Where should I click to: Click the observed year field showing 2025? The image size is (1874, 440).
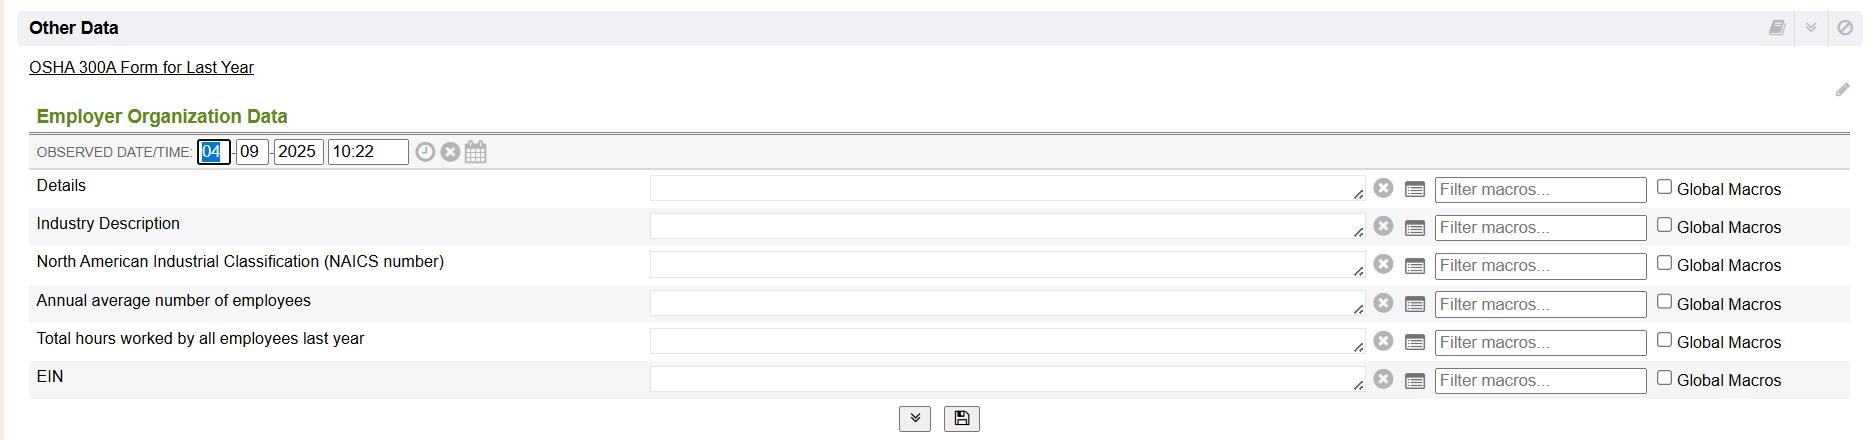tap(298, 152)
